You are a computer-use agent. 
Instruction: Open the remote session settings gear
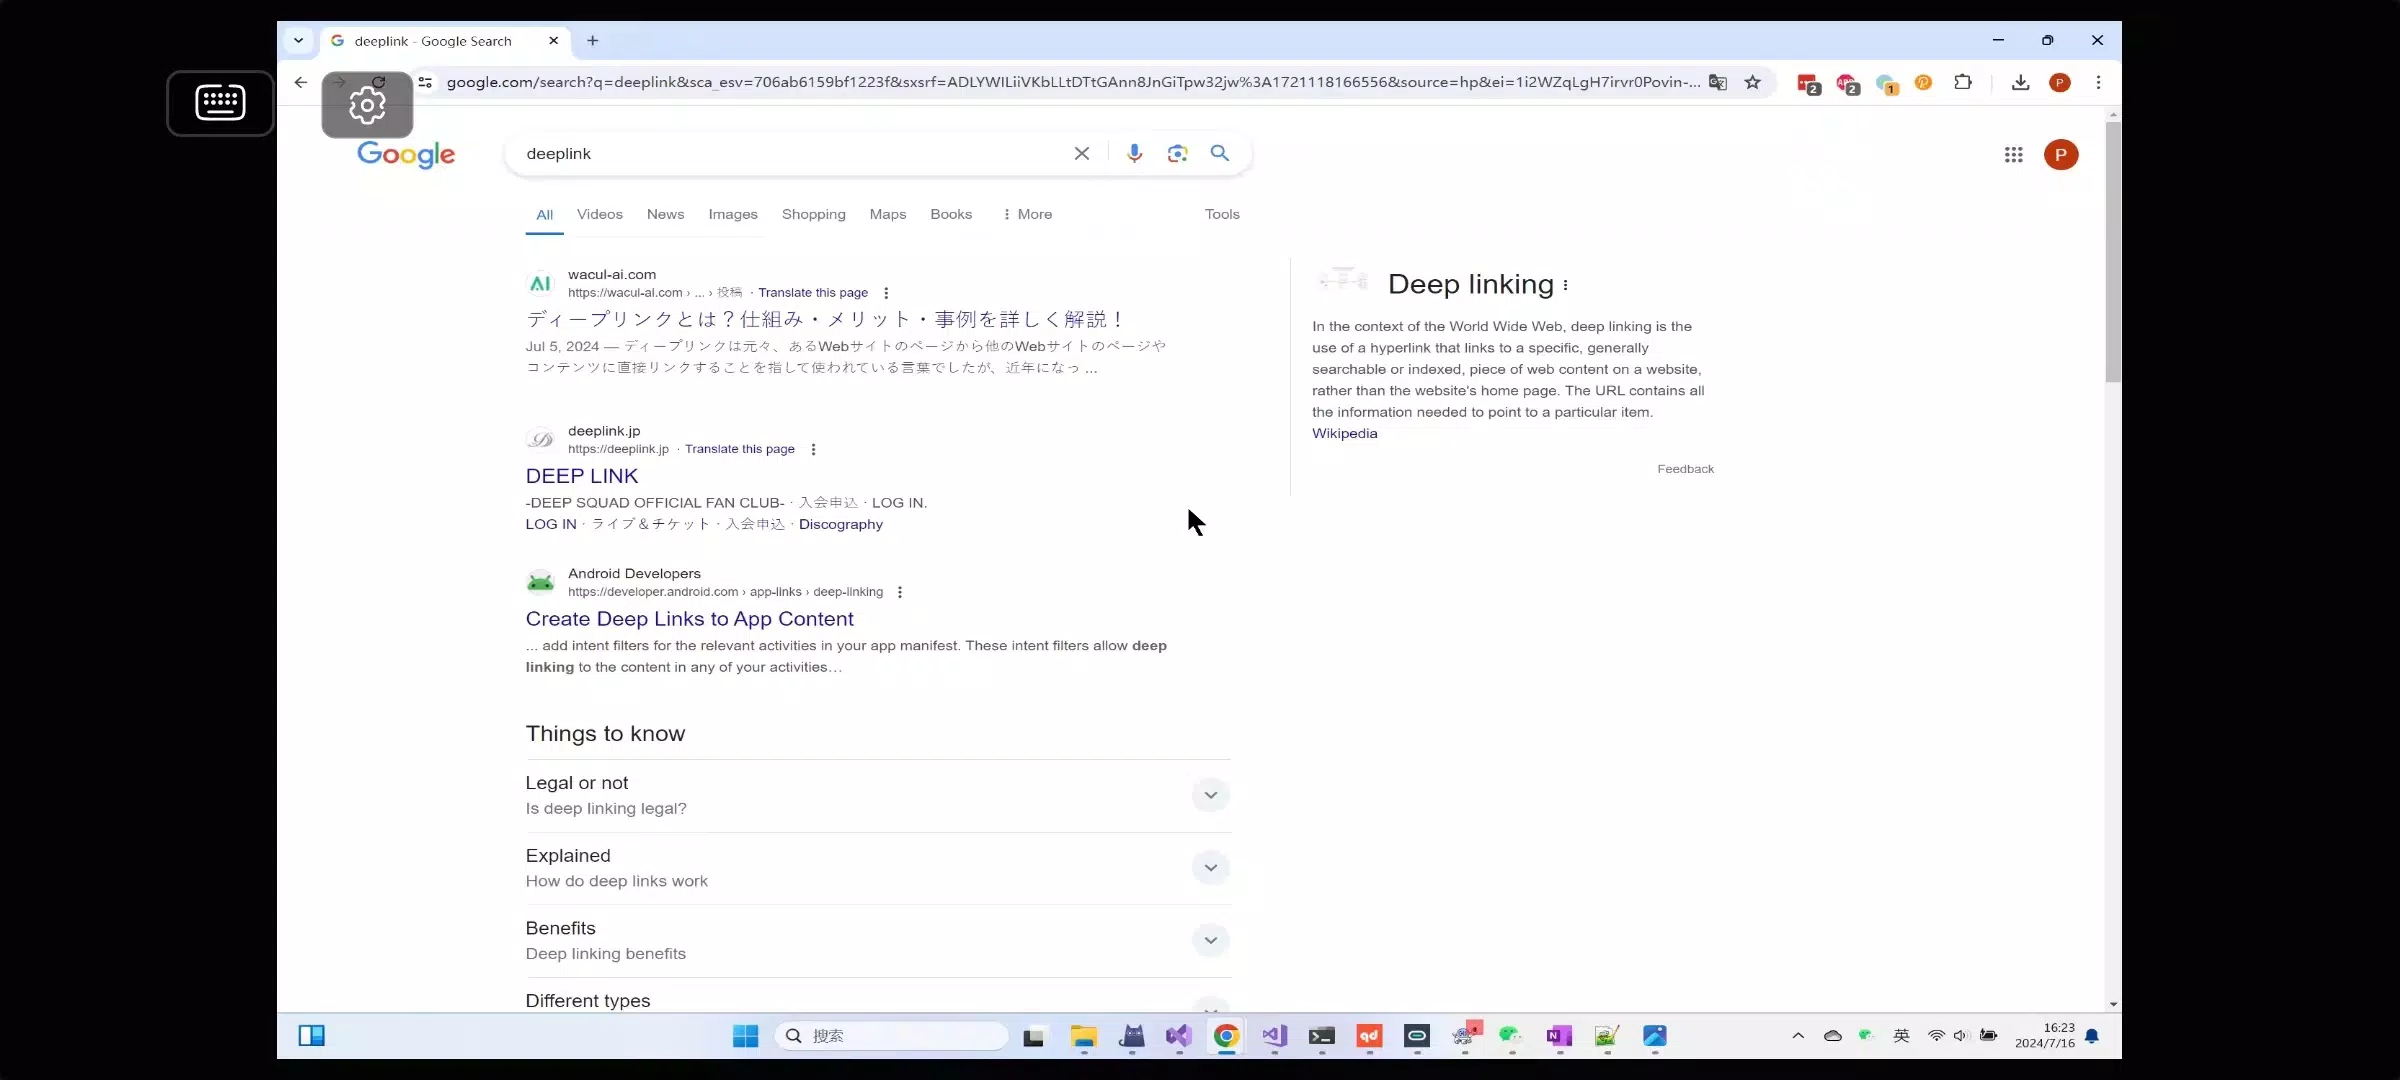coord(367,105)
